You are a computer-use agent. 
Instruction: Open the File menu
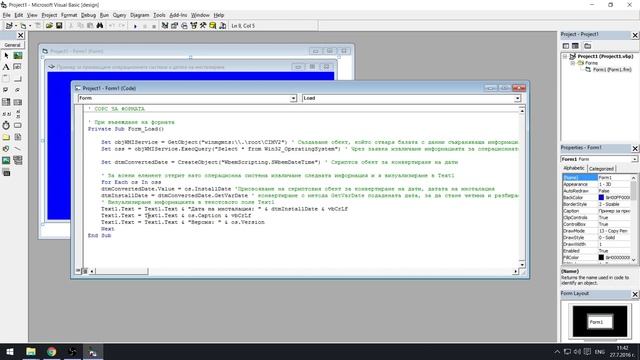[7, 15]
